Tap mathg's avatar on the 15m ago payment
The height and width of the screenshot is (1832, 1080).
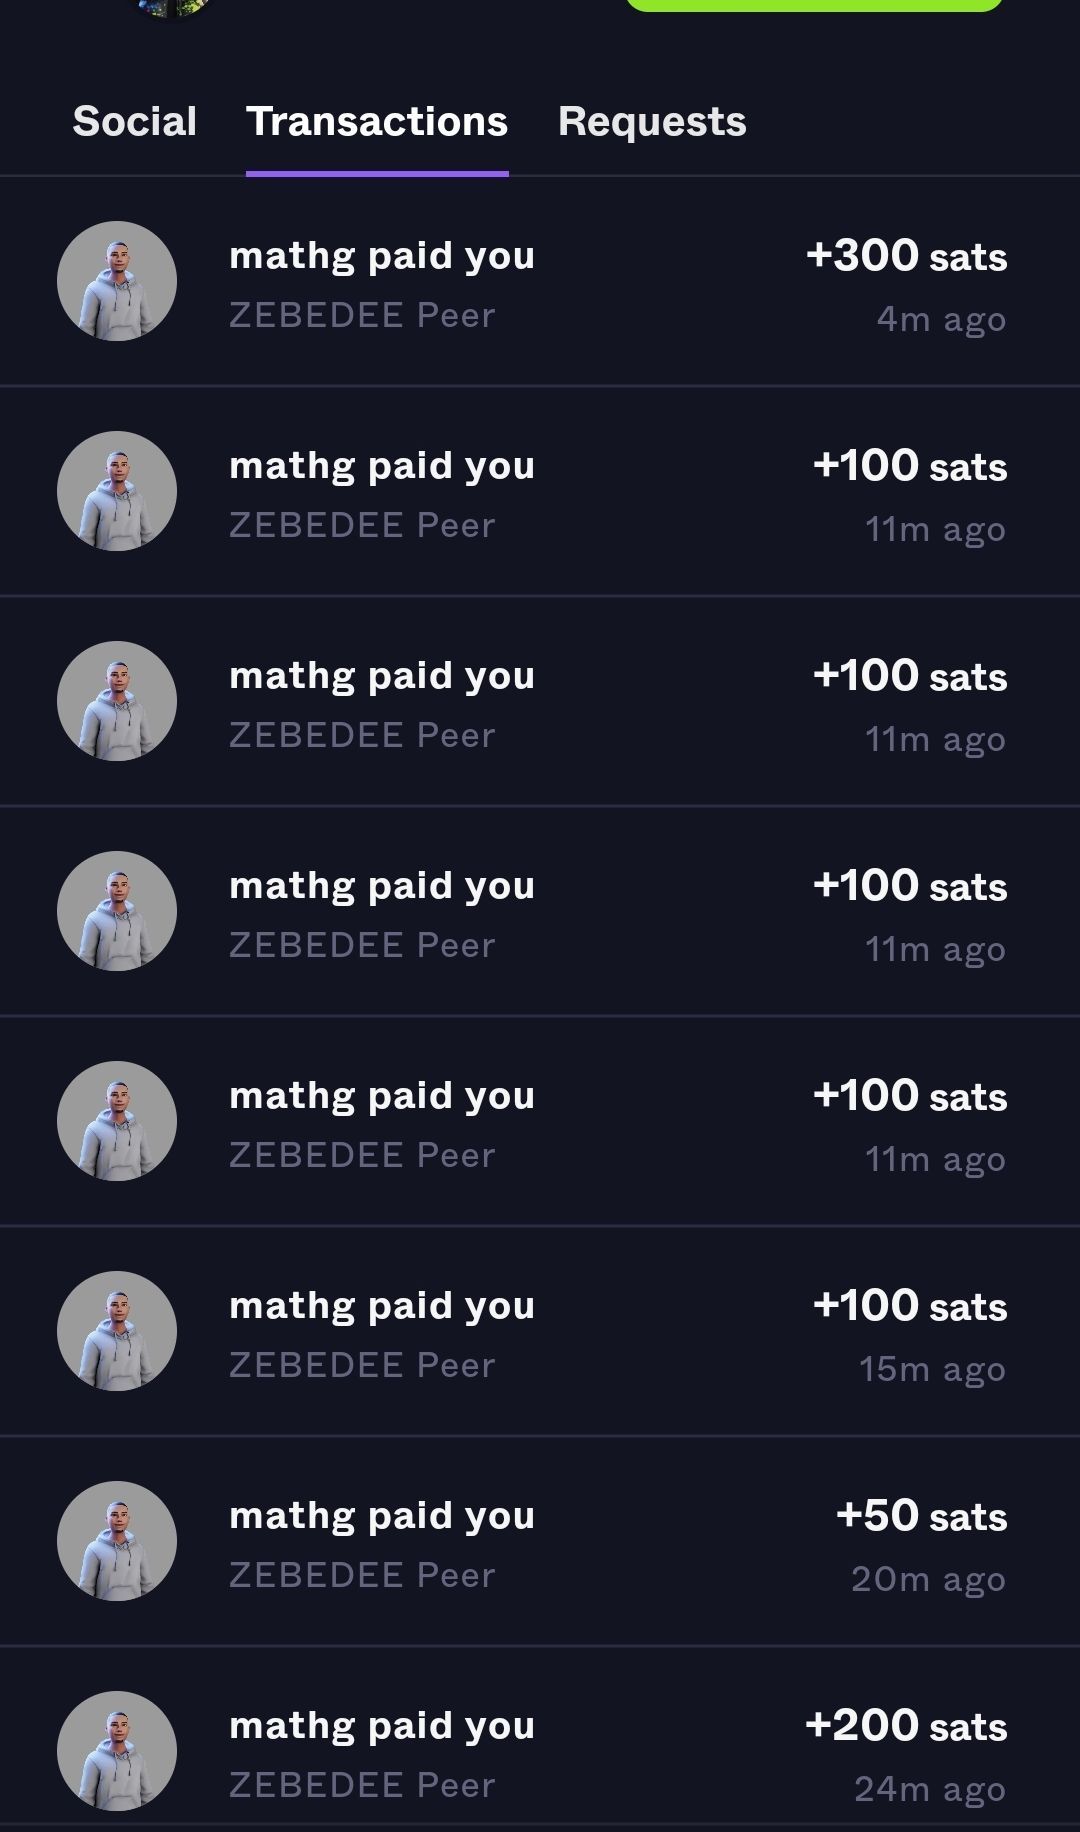pos(117,1331)
